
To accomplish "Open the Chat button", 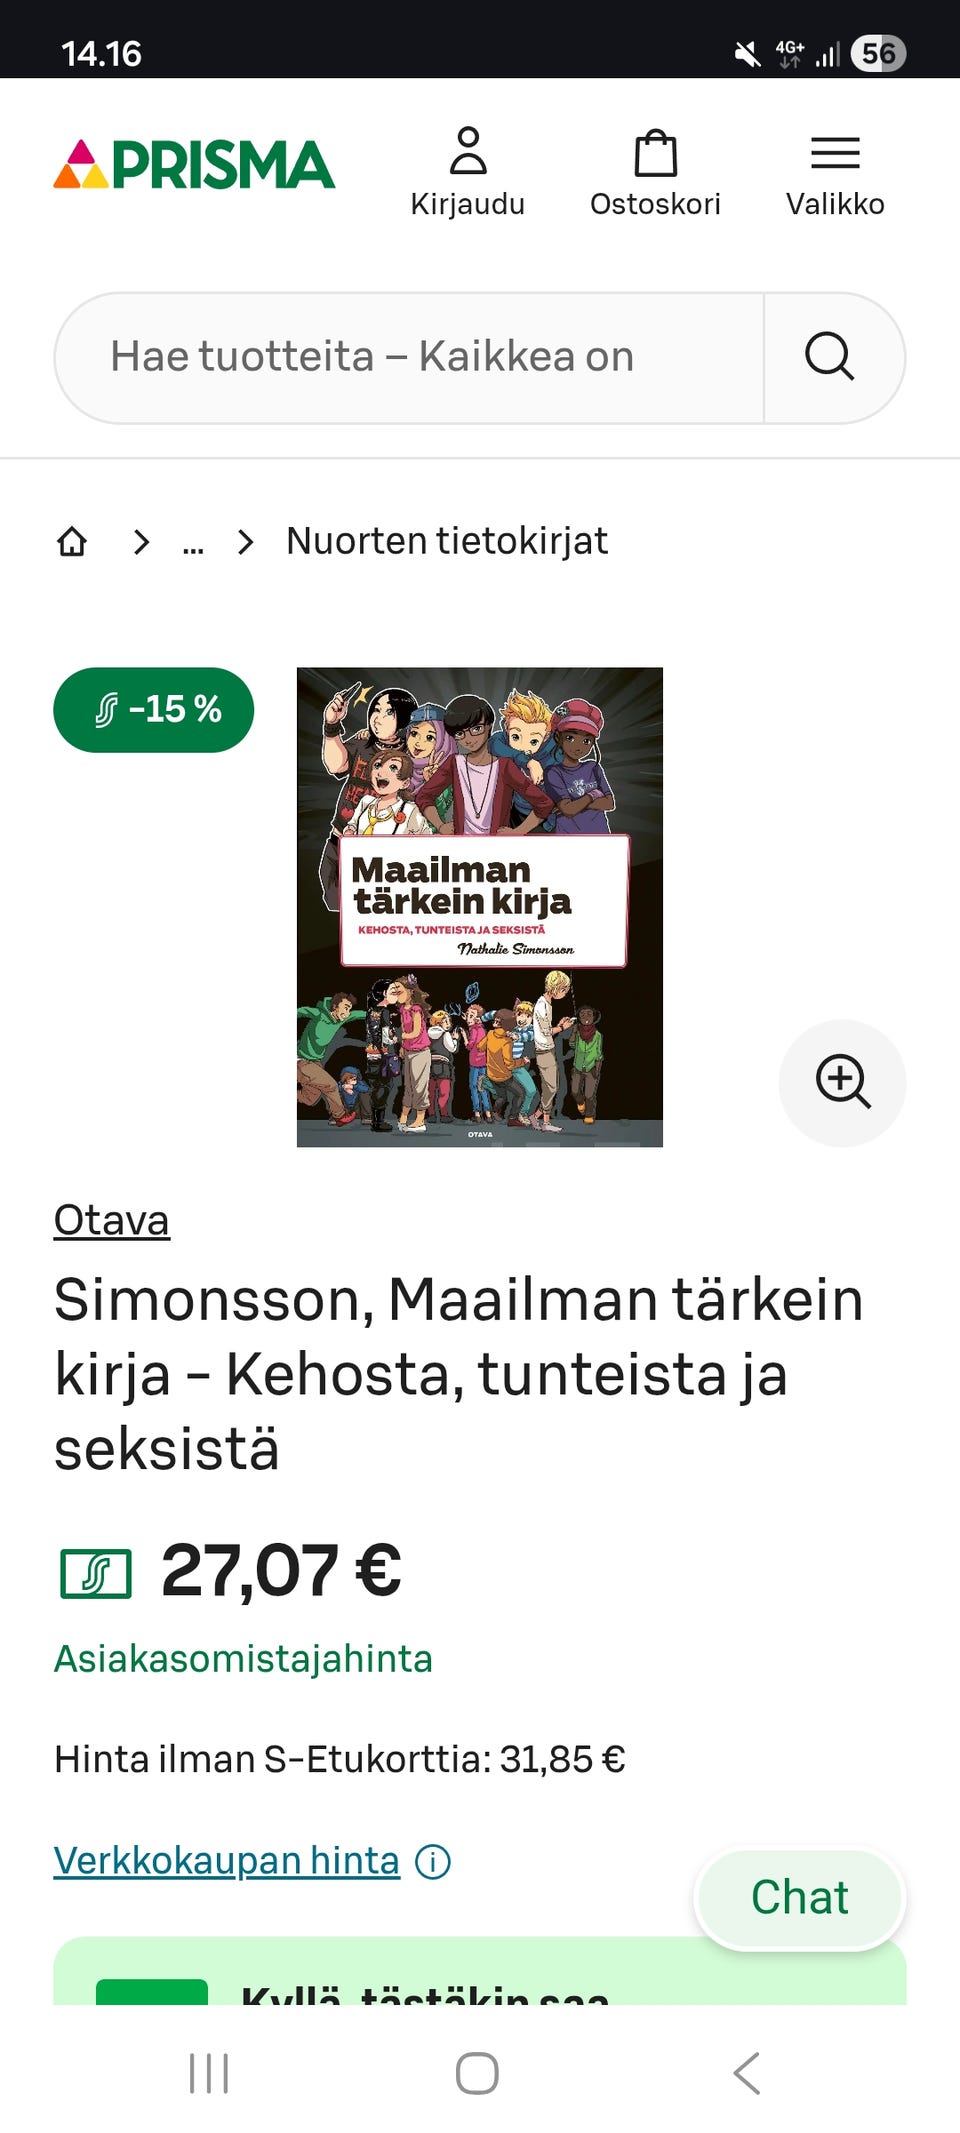I will click(x=800, y=1897).
